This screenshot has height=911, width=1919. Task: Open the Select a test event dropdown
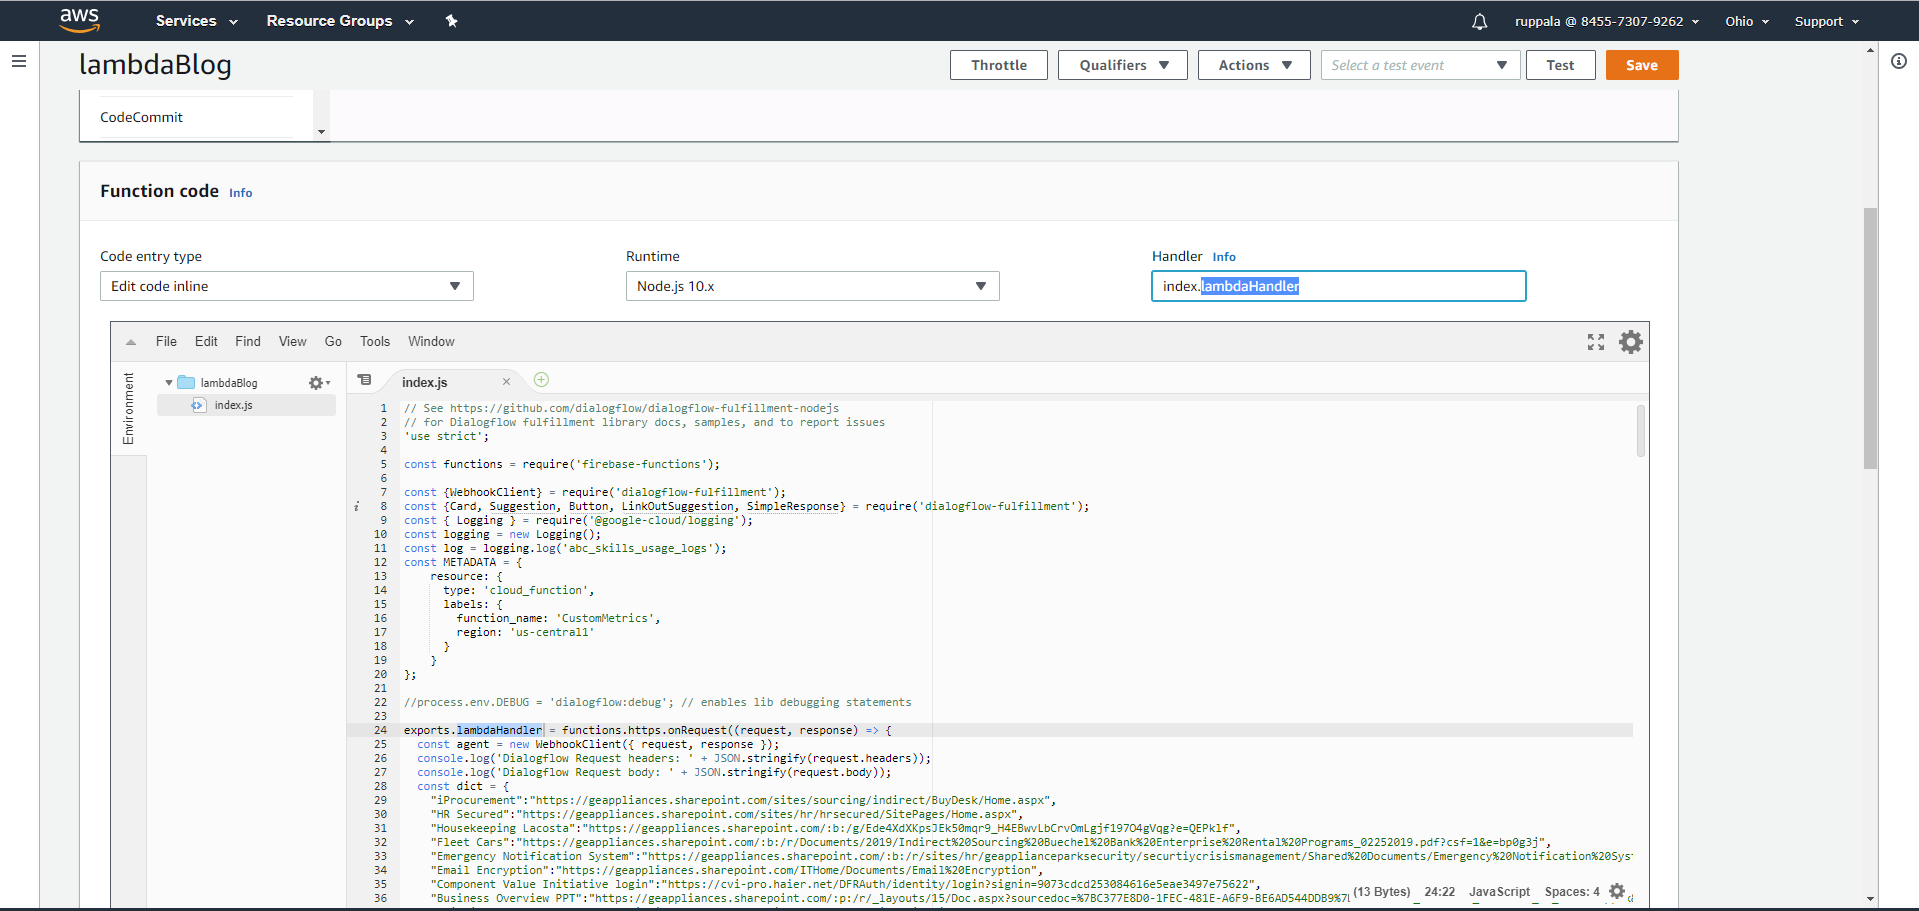(1419, 64)
